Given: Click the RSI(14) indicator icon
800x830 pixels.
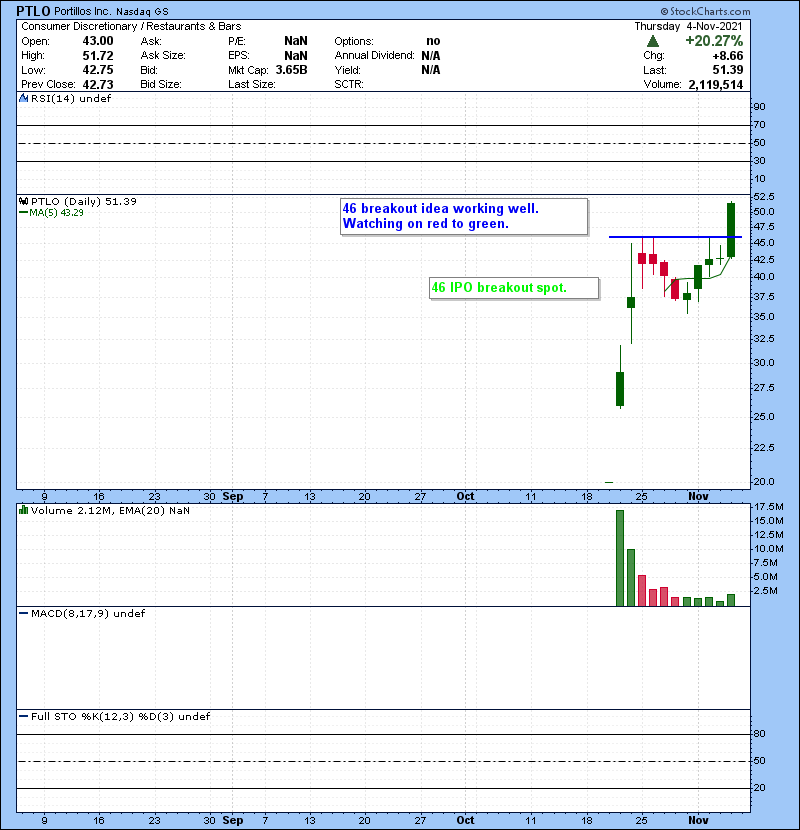Looking at the screenshot, I should tap(23, 98).
